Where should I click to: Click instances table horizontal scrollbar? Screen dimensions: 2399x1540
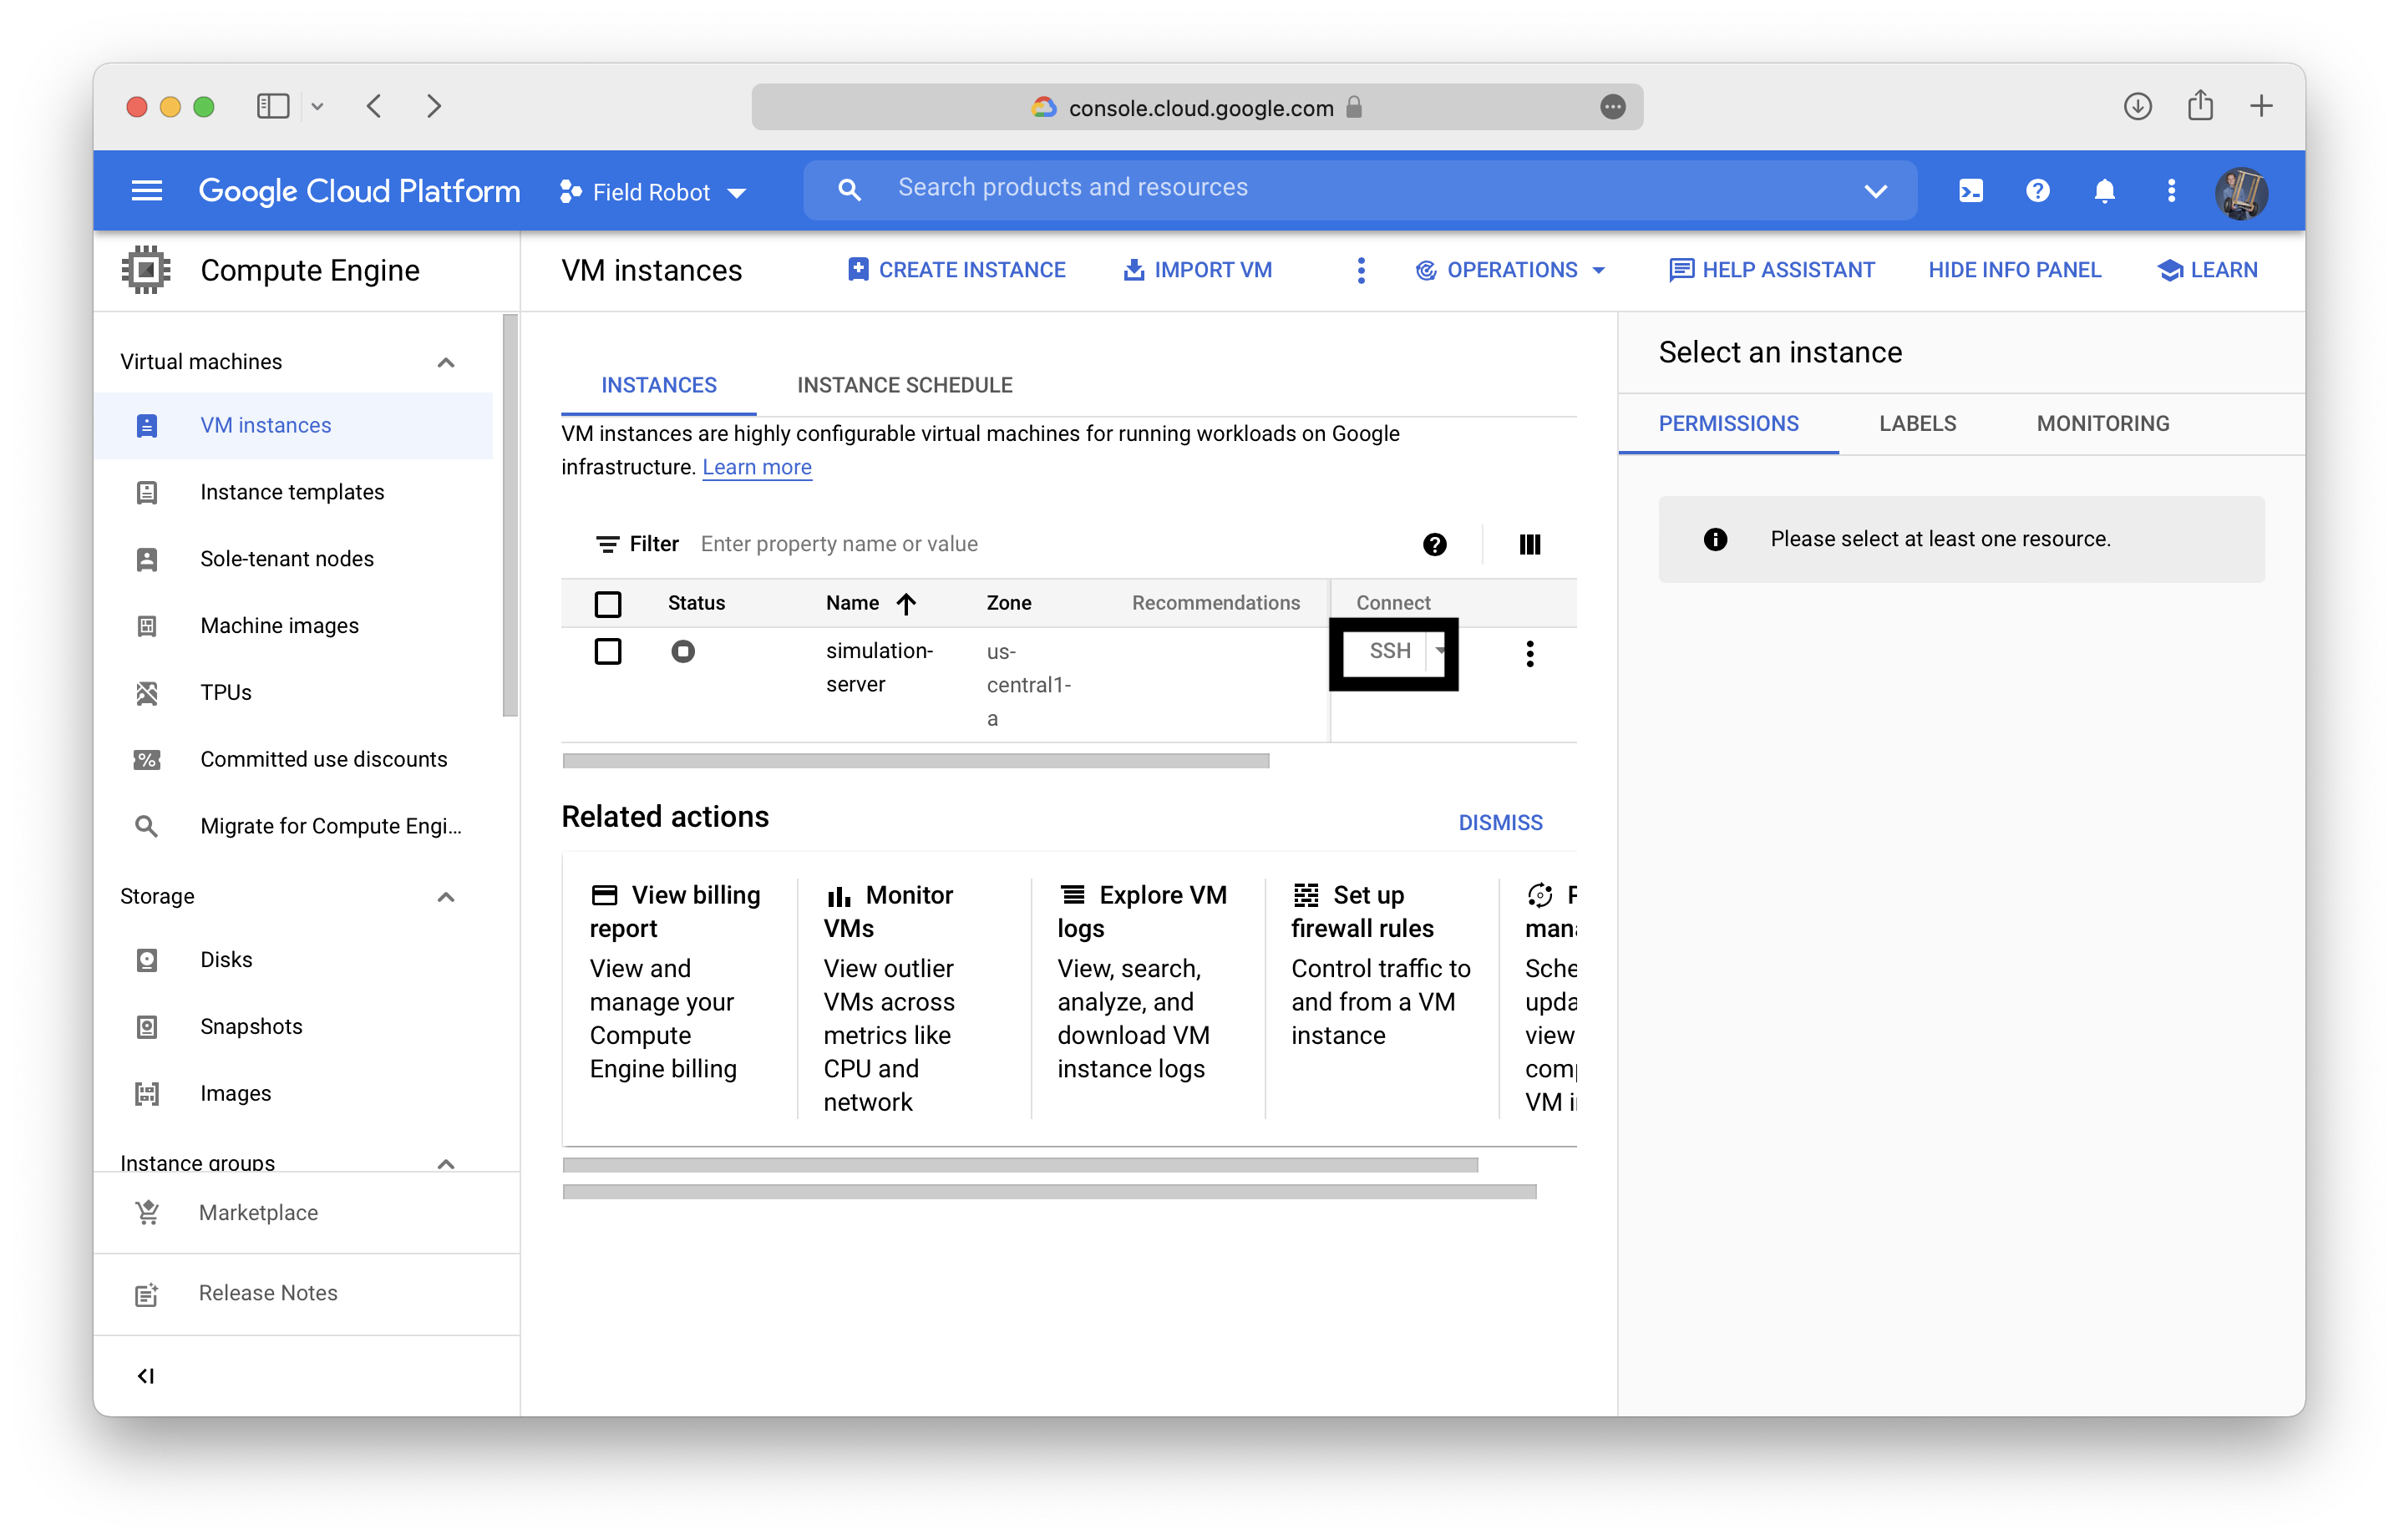pyautogui.click(x=915, y=761)
